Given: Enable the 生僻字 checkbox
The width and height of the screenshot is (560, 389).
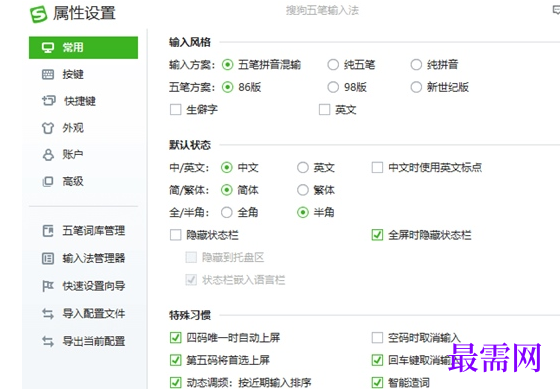Looking at the screenshot, I should 175,110.
